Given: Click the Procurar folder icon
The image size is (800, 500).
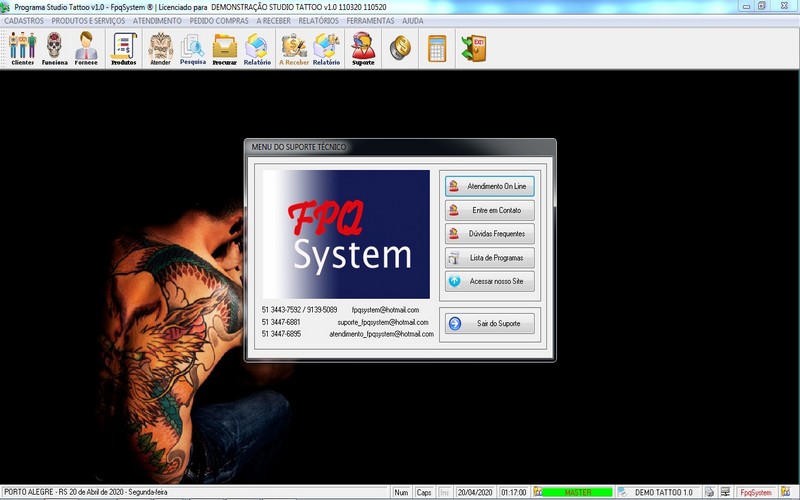Looking at the screenshot, I should [x=225, y=48].
